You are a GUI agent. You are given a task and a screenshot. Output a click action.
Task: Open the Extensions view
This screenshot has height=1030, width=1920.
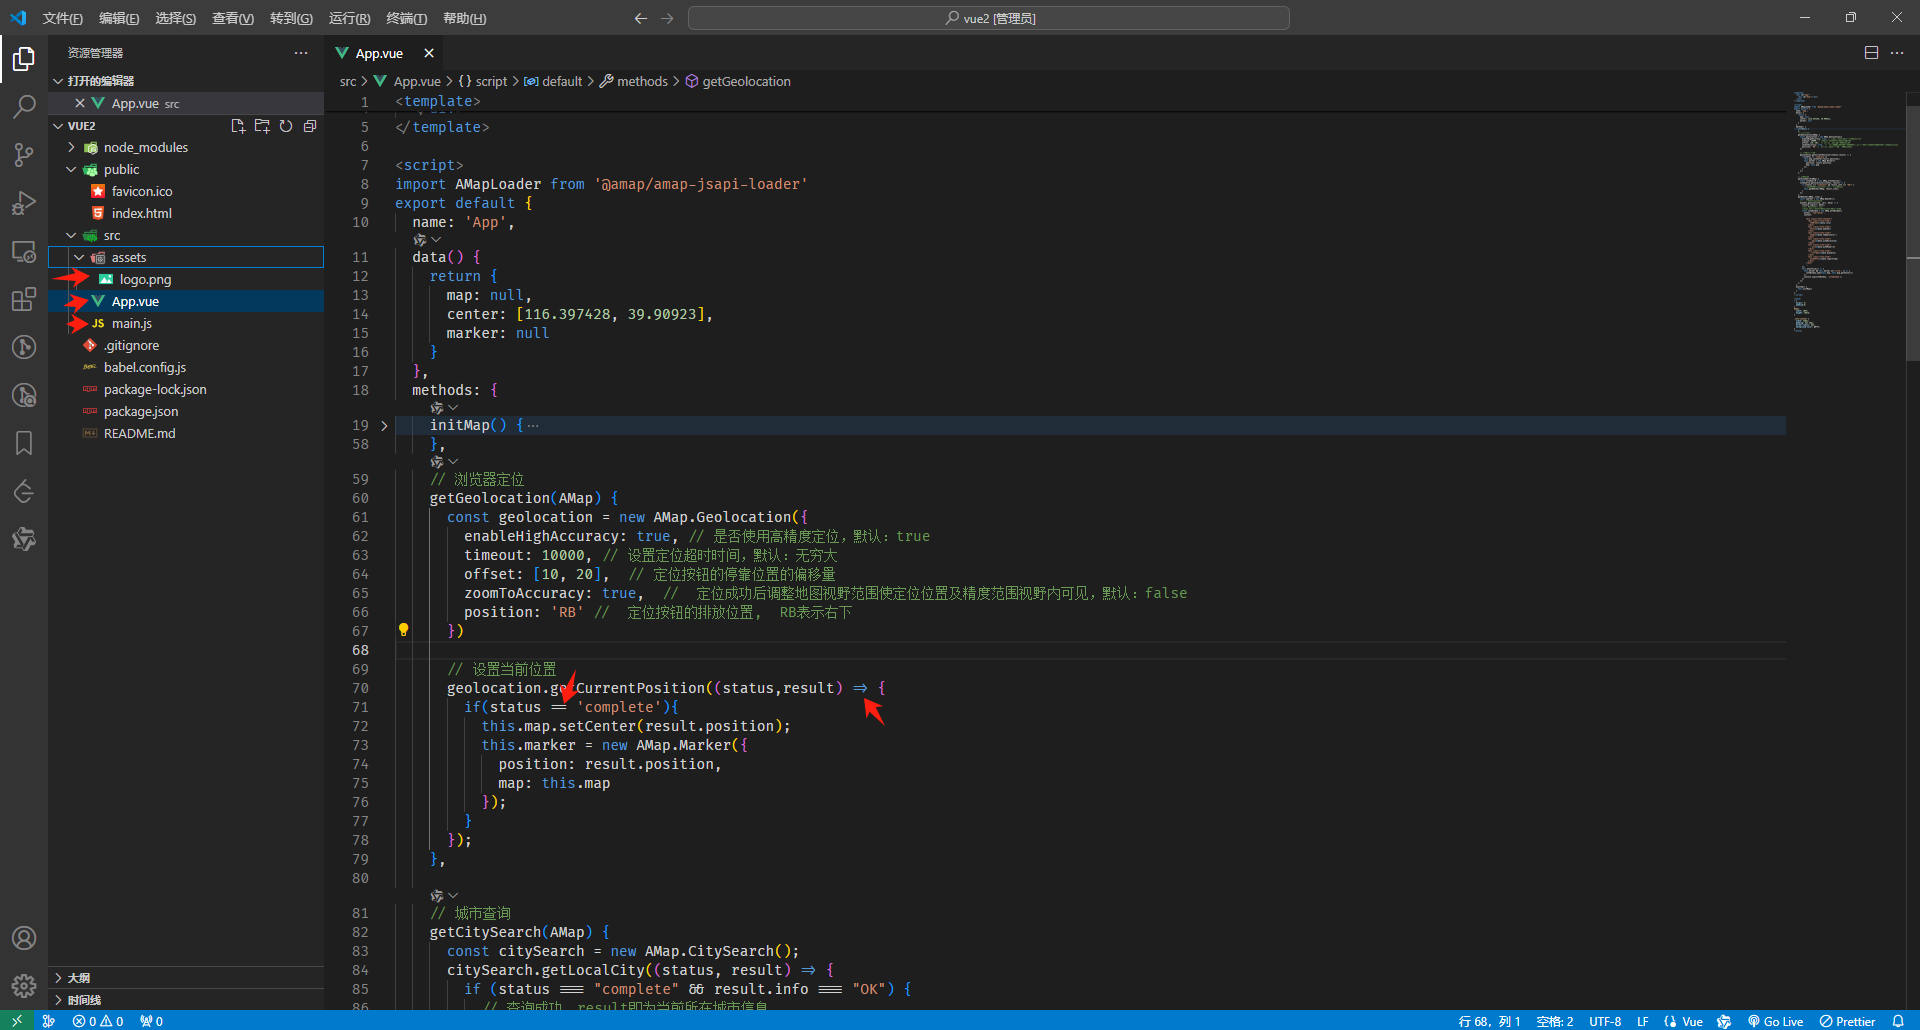coord(24,299)
